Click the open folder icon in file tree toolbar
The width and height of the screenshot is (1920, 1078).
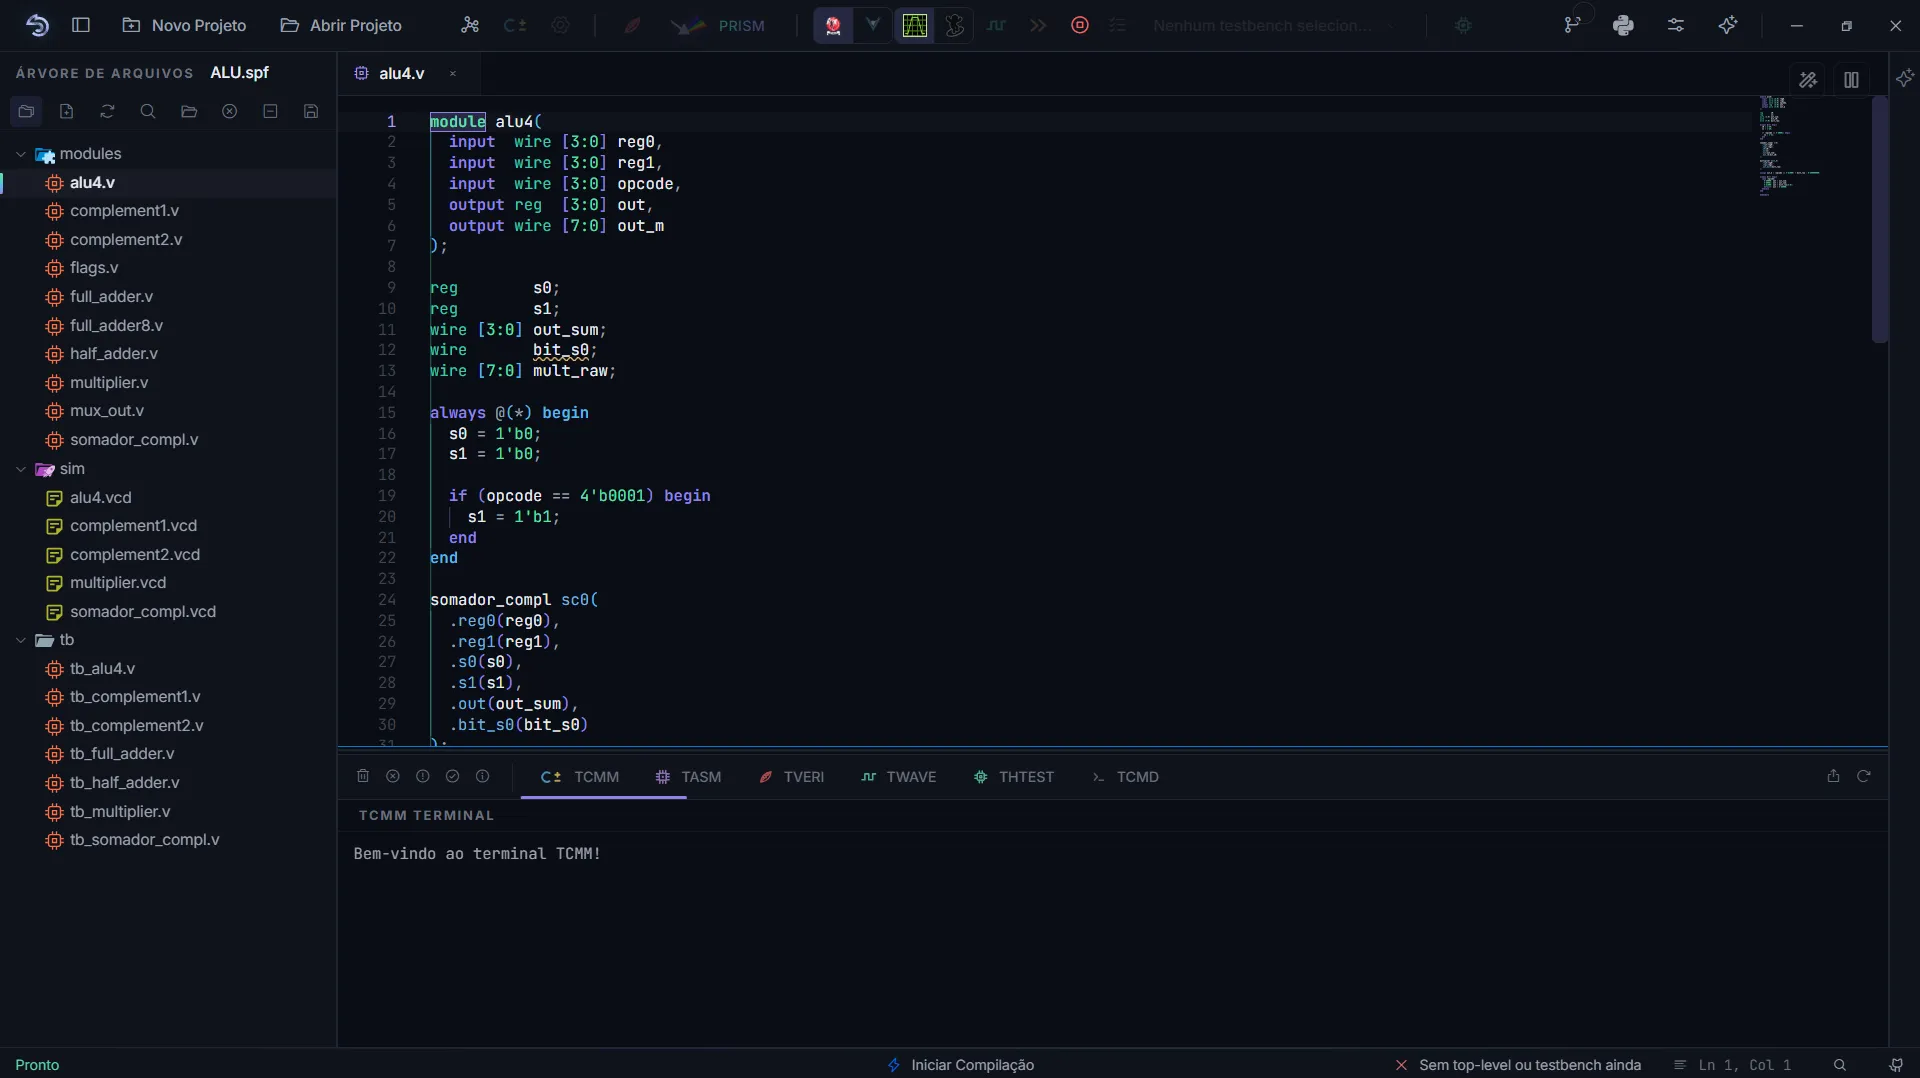tap(189, 111)
